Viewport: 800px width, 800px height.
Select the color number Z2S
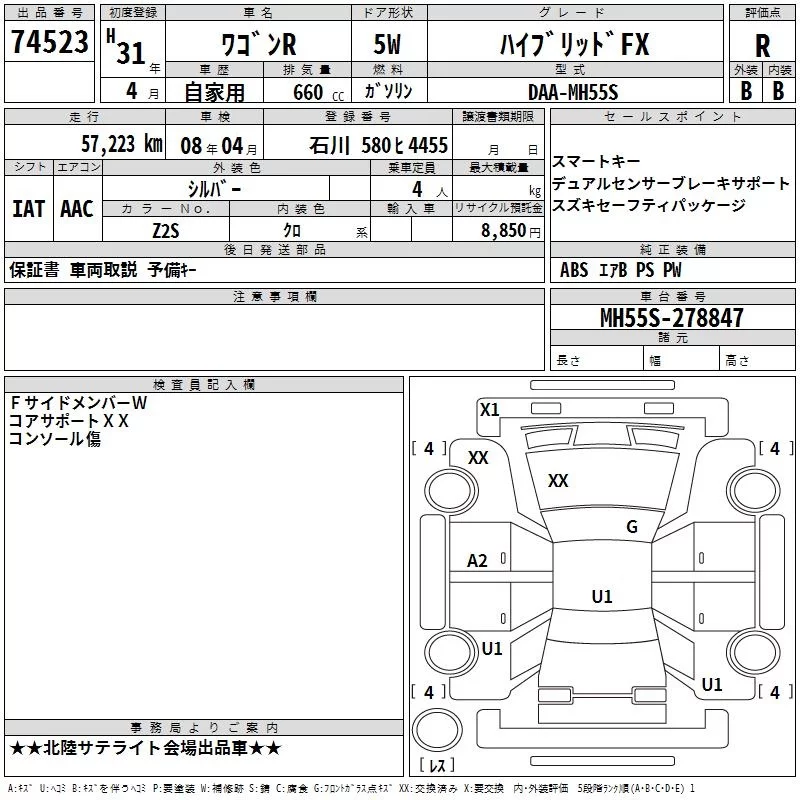pyautogui.click(x=166, y=231)
